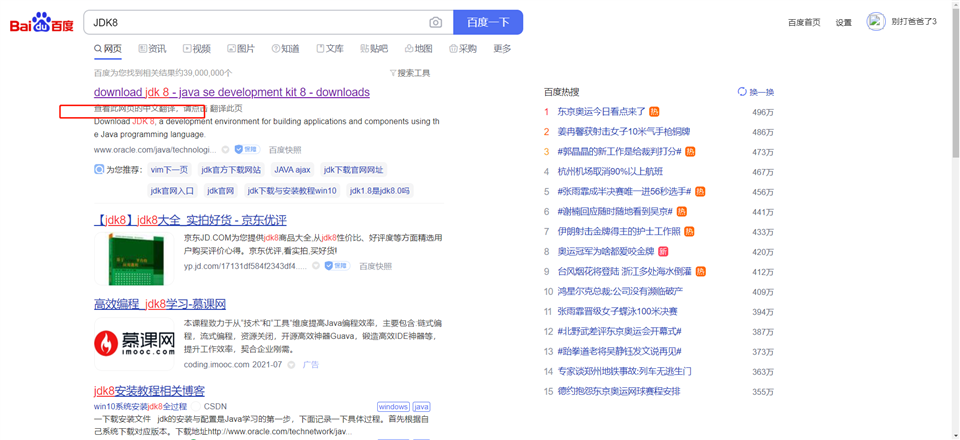
Task: Open jdk8安装教程相关博客 result
Action: click(149, 391)
